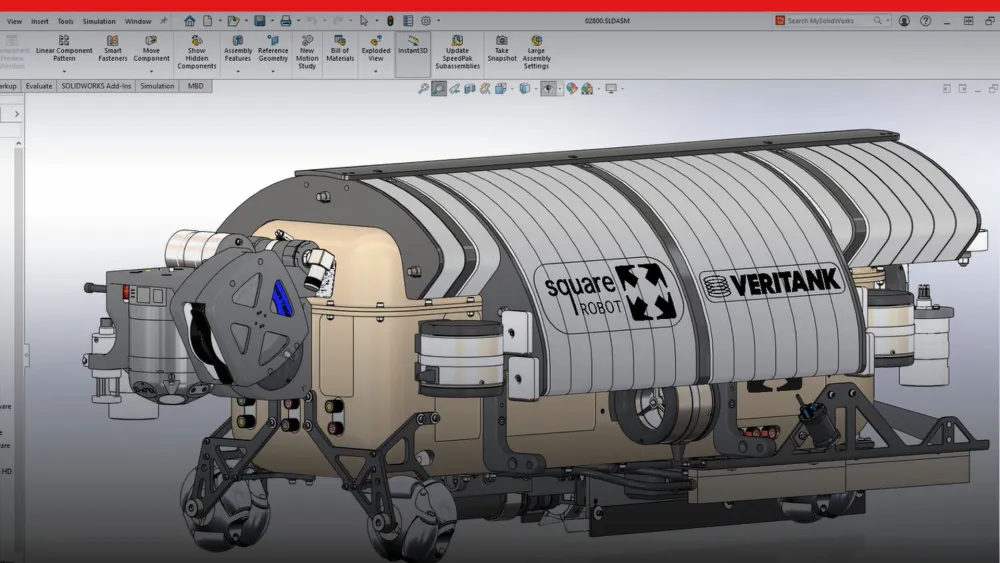Open the View menu
Screen dimensions: 1000x563
click(14, 21)
